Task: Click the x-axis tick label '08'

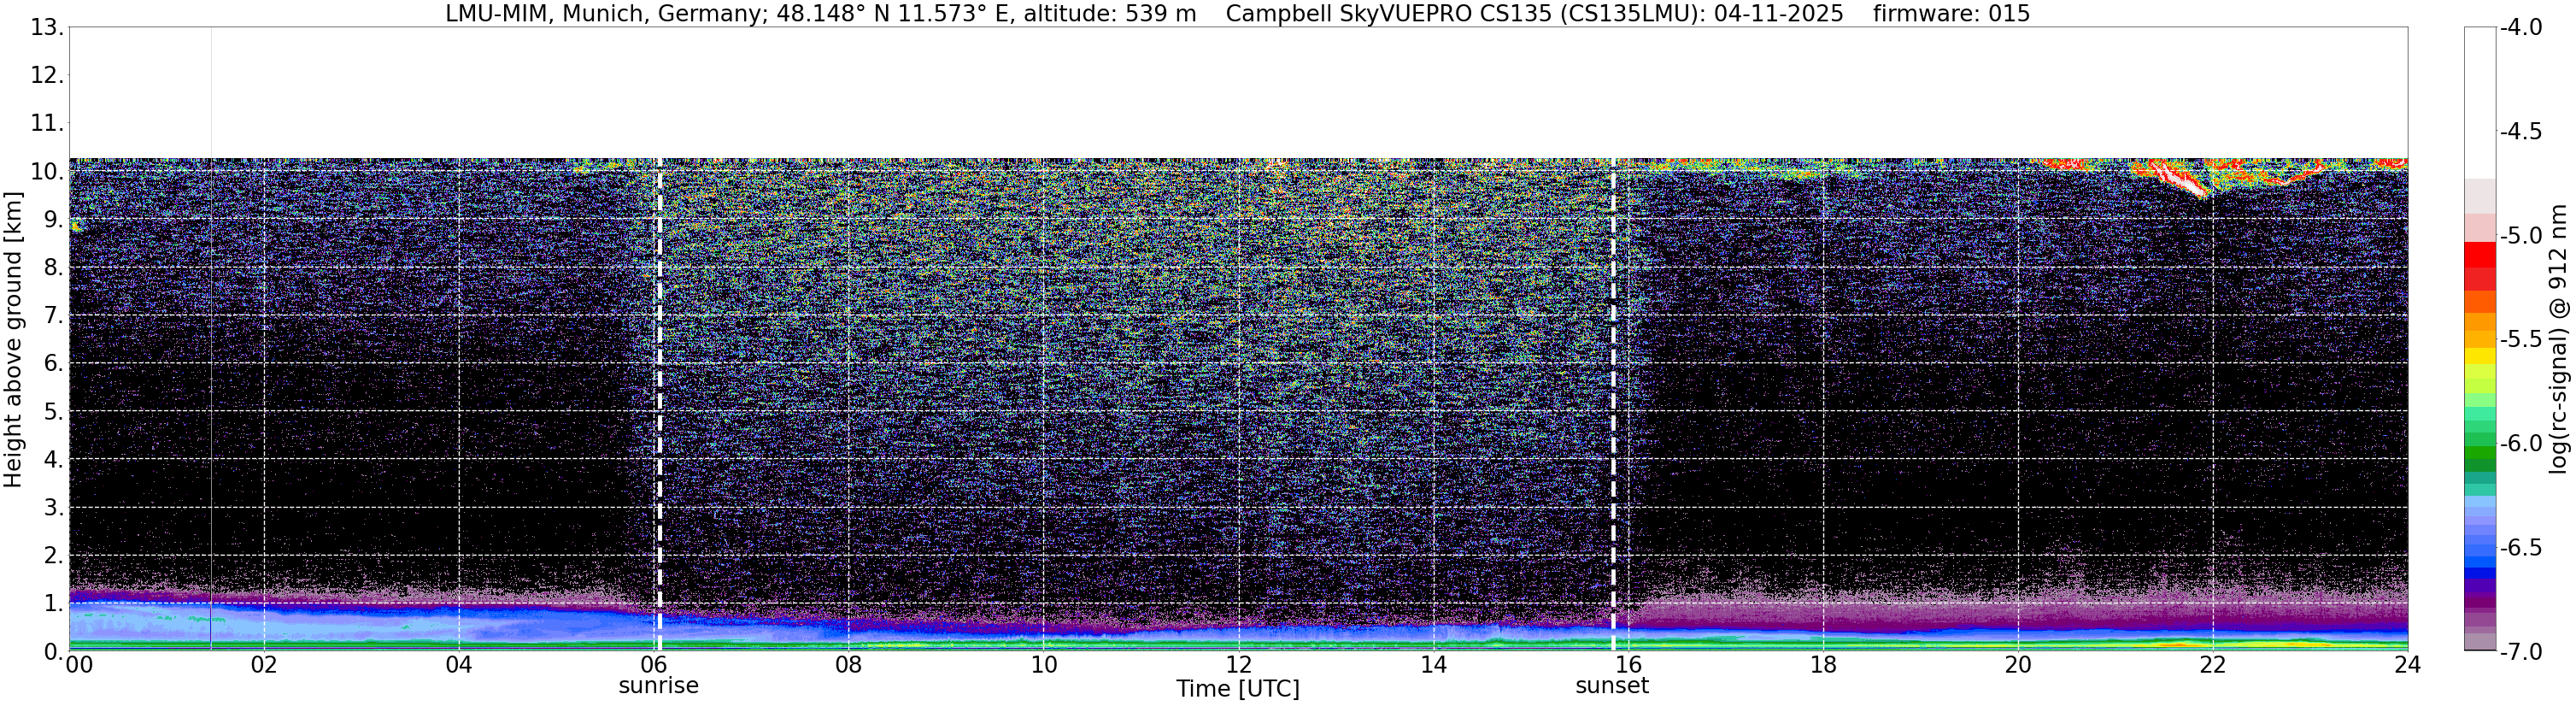Action: click(x=848, y=665)
